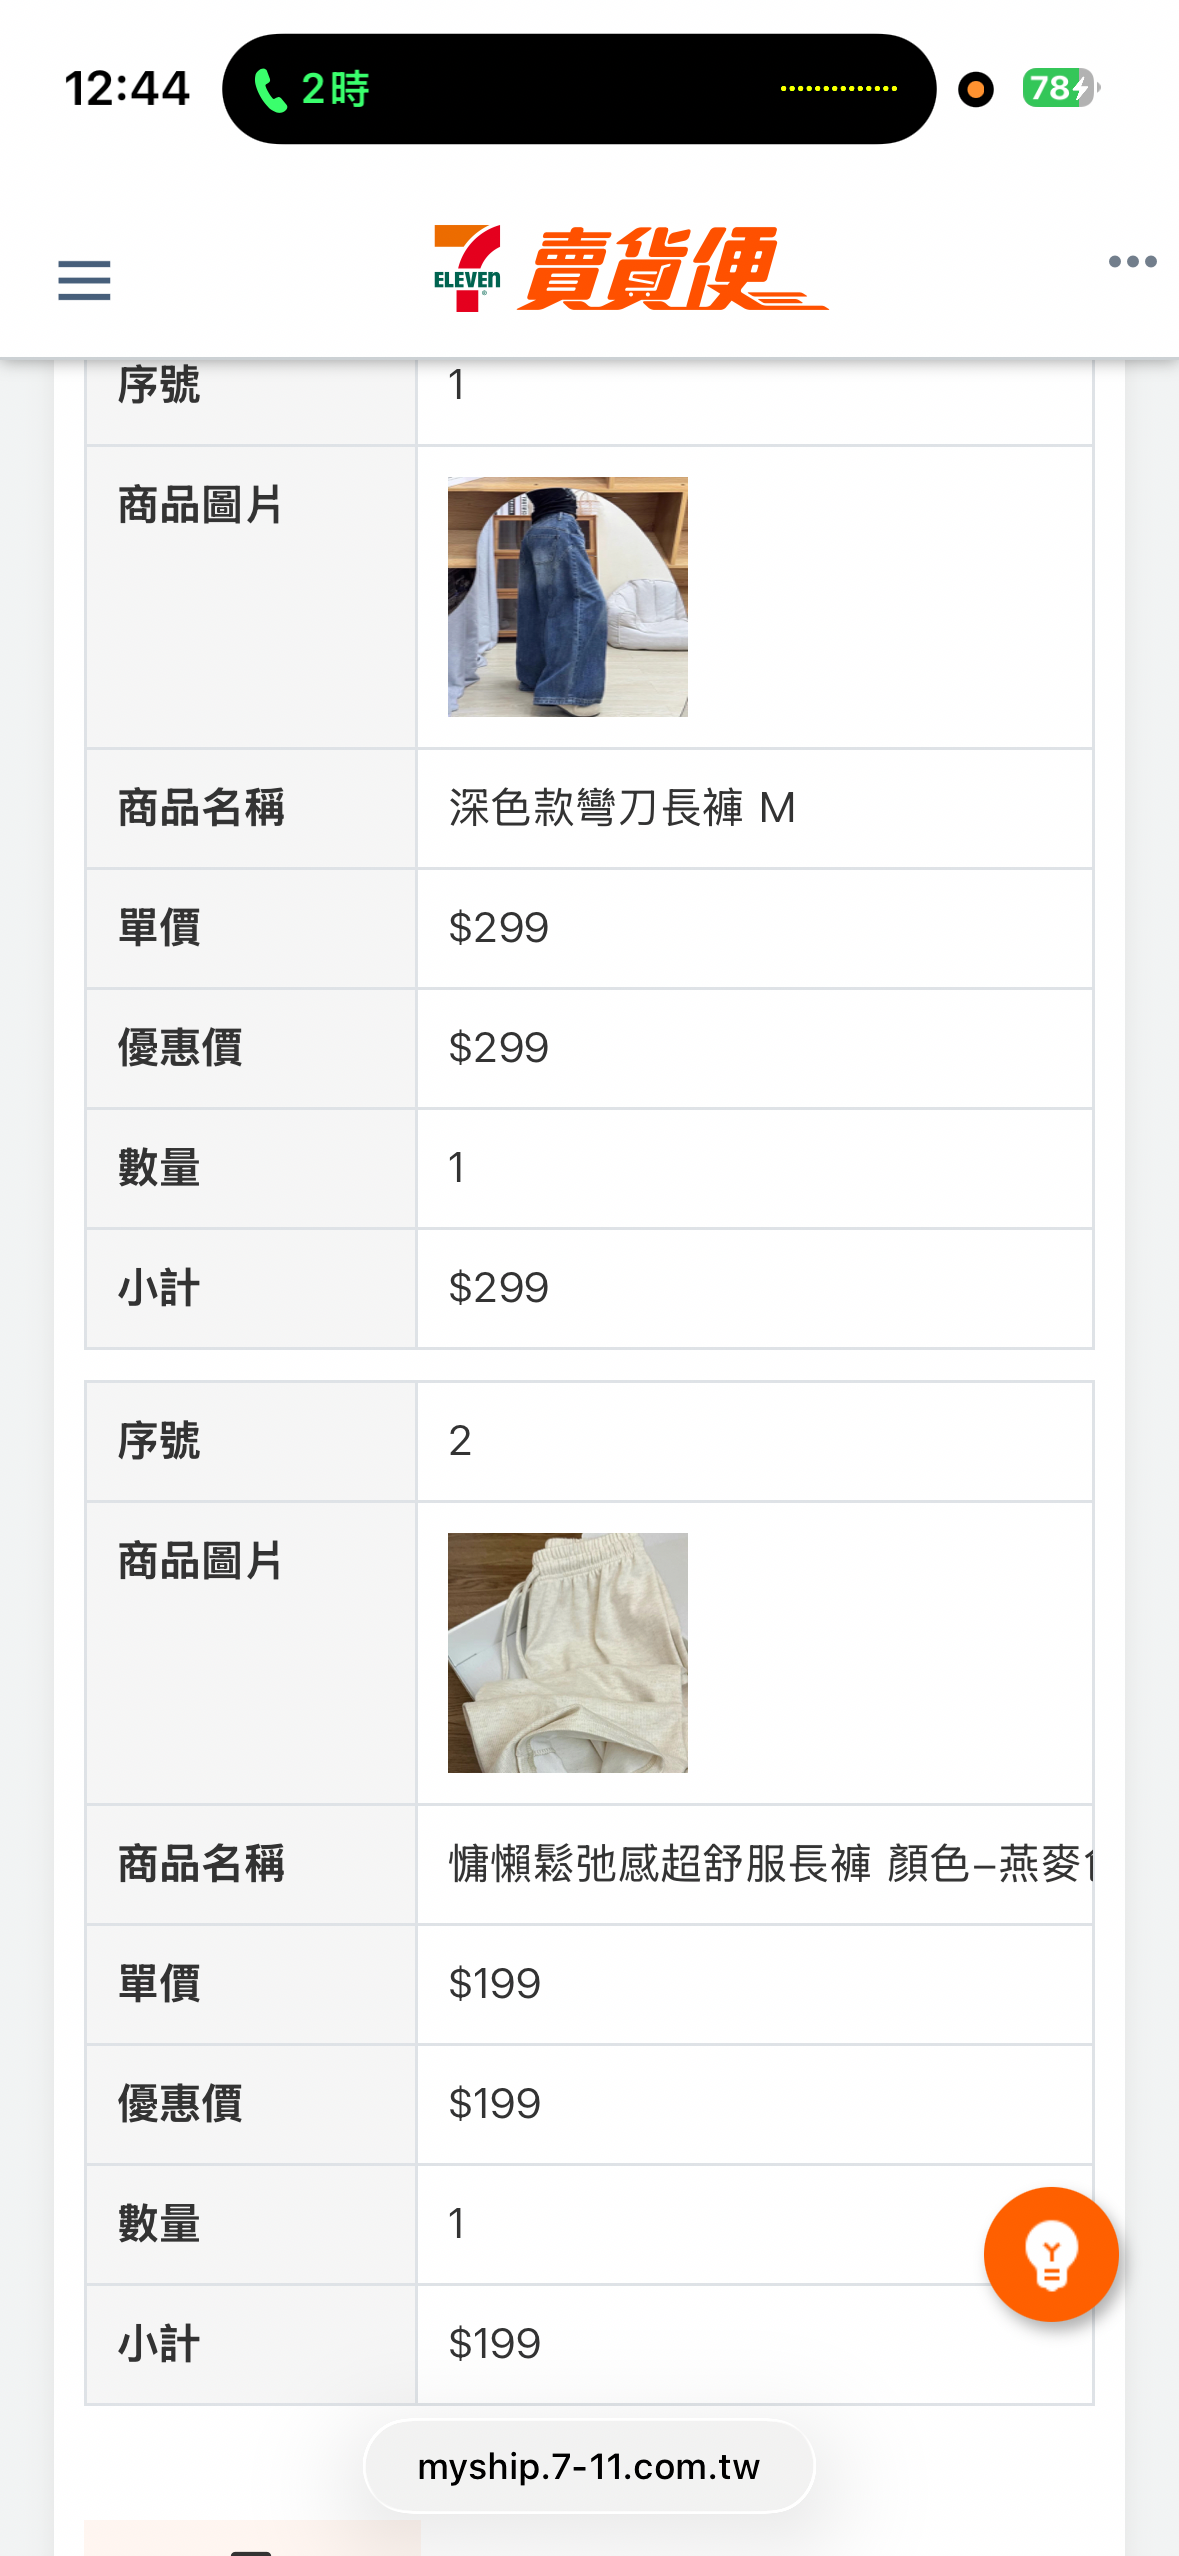Tap the orange recording dot indicator

975,90
